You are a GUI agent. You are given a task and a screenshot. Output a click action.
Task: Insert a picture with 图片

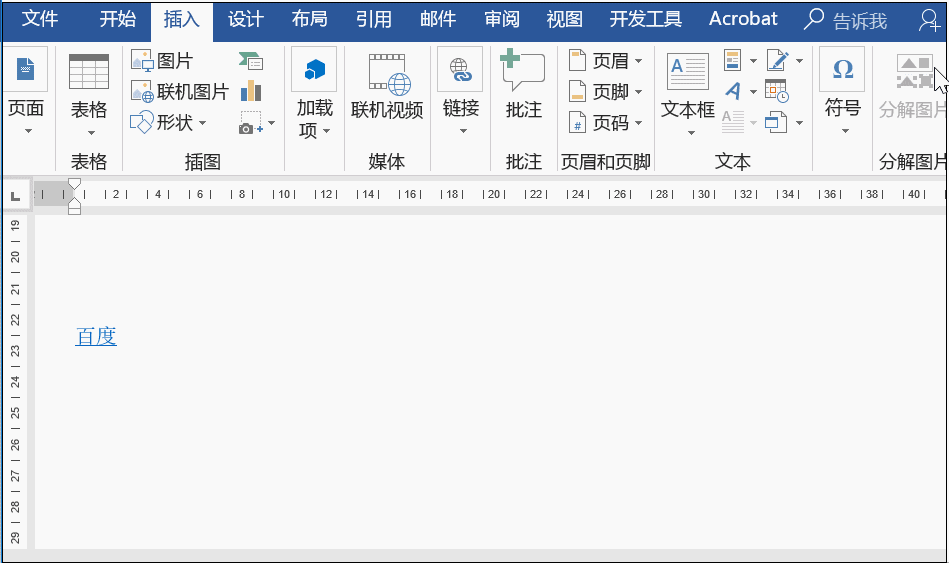(x=162, y=61)
